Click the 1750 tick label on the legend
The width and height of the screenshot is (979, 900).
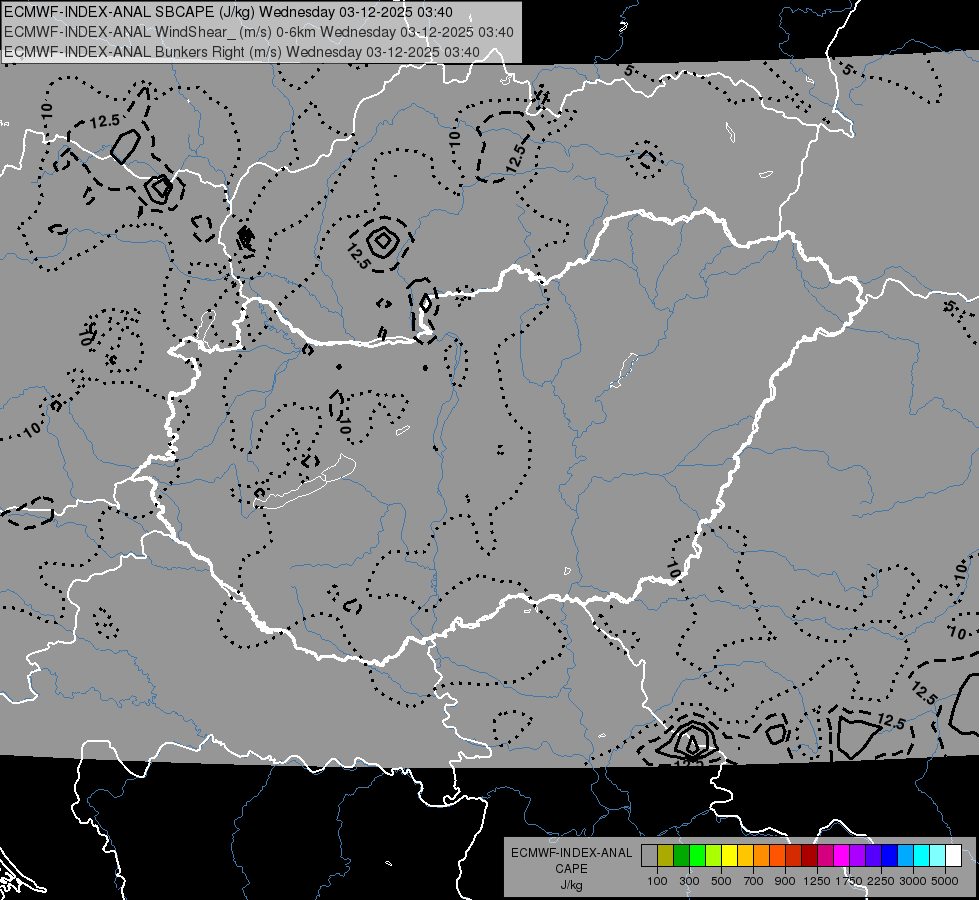(x=849, y=881)
